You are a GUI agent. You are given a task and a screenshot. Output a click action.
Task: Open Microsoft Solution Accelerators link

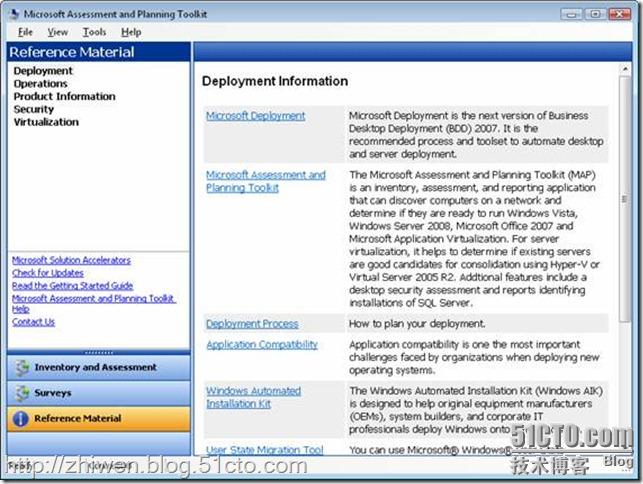click(x=71, y=260)
